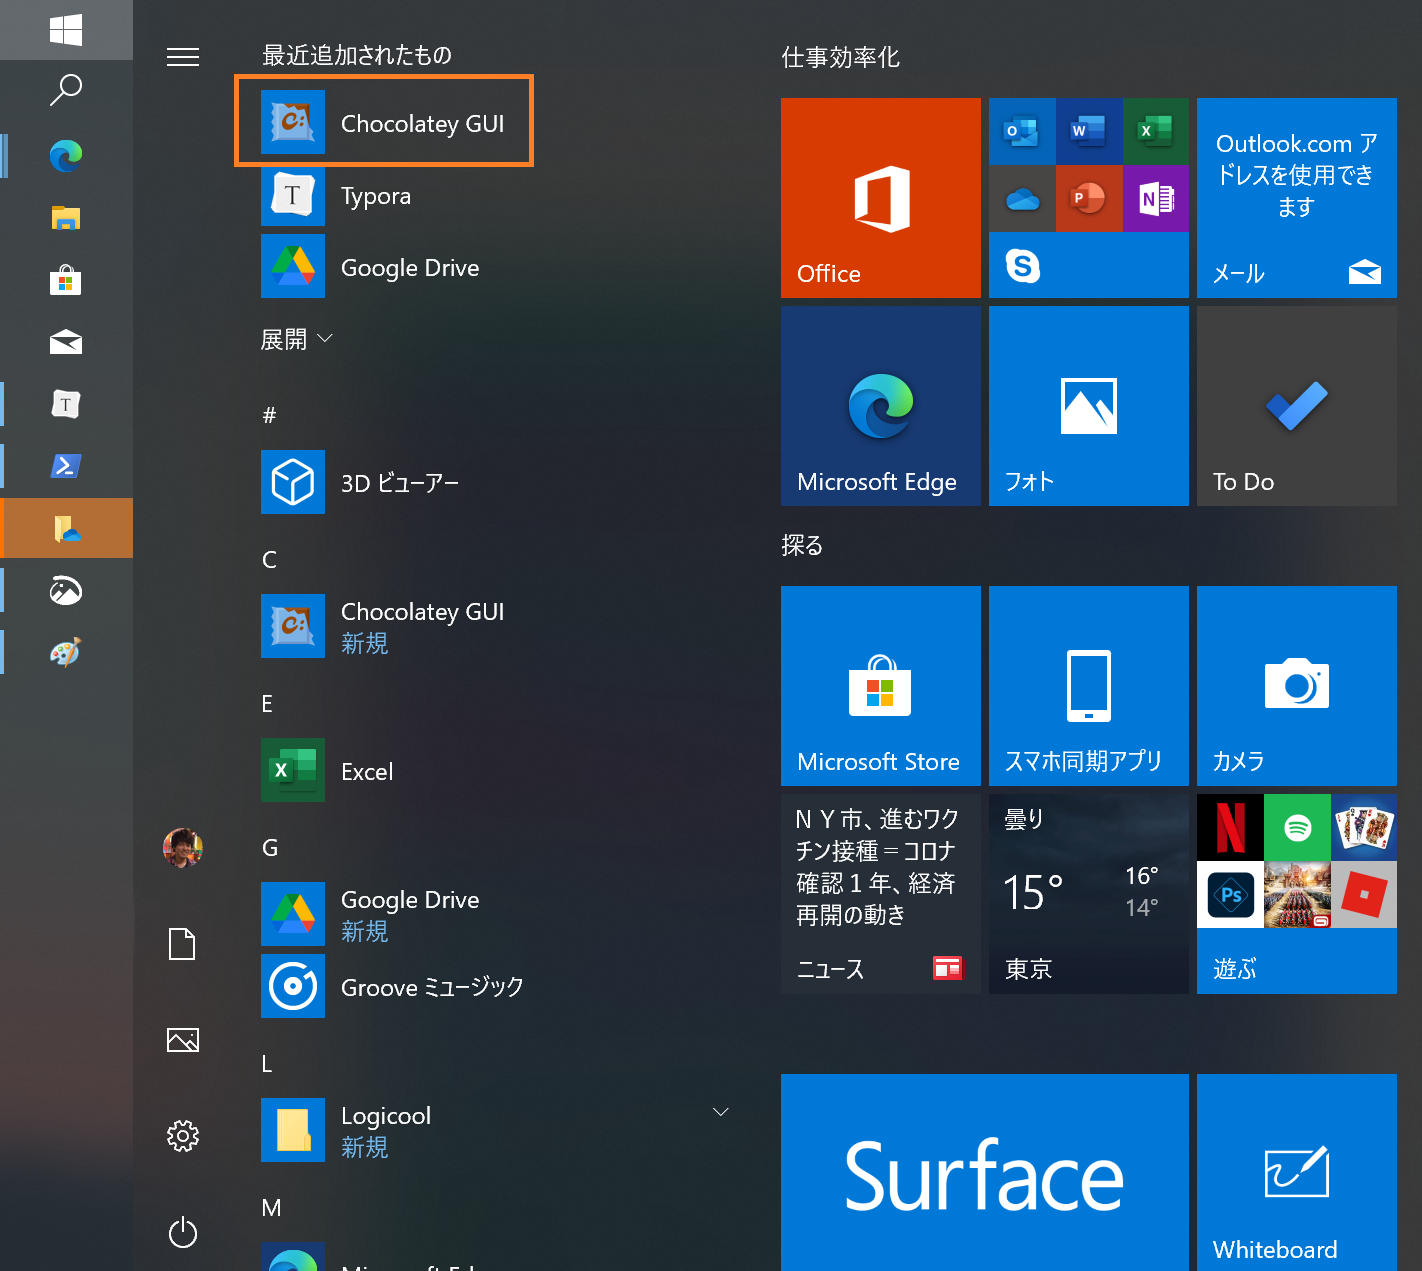Click the letter E section header

[x=267, y=703]
